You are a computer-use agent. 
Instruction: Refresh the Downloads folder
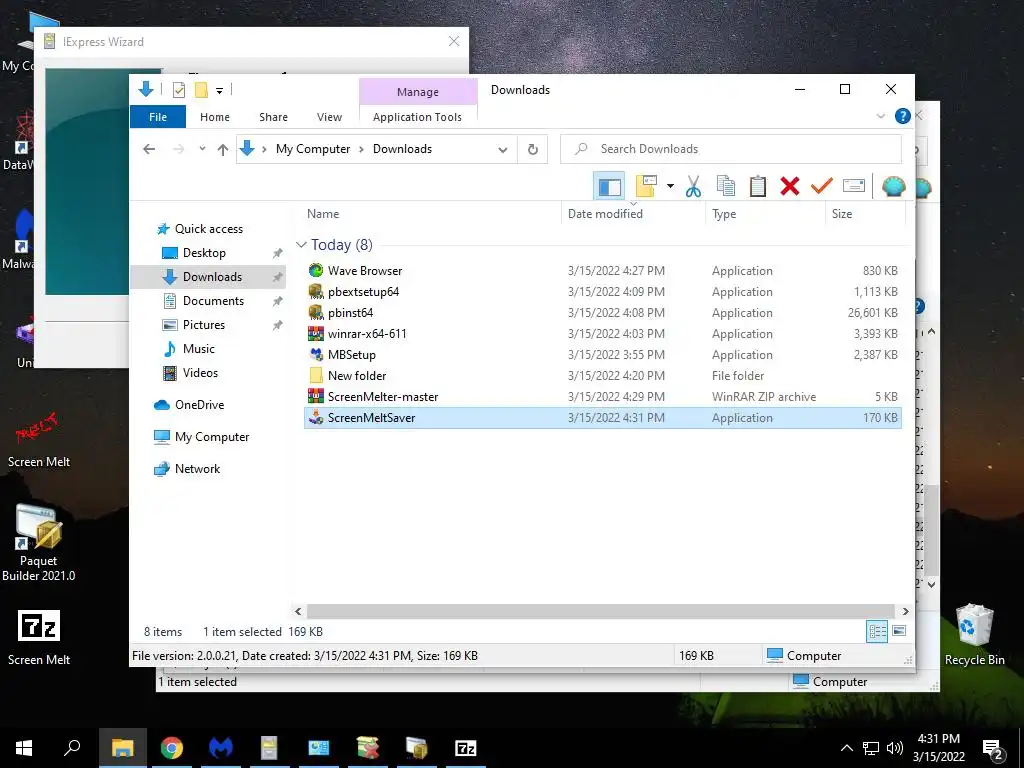click(x=533, y=150)
